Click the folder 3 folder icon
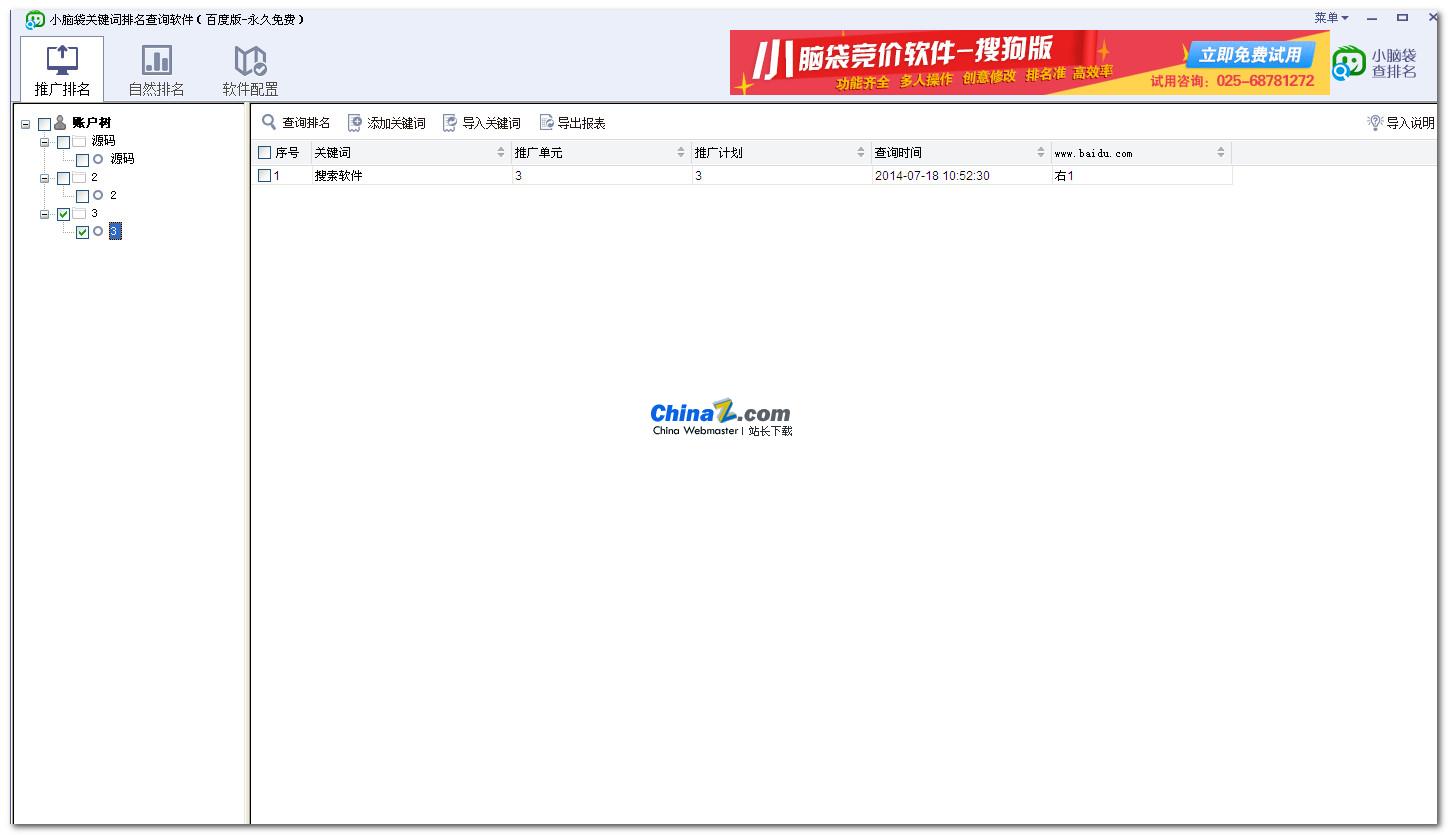This screenshot has height=835, width=1448. coord(79,214)
